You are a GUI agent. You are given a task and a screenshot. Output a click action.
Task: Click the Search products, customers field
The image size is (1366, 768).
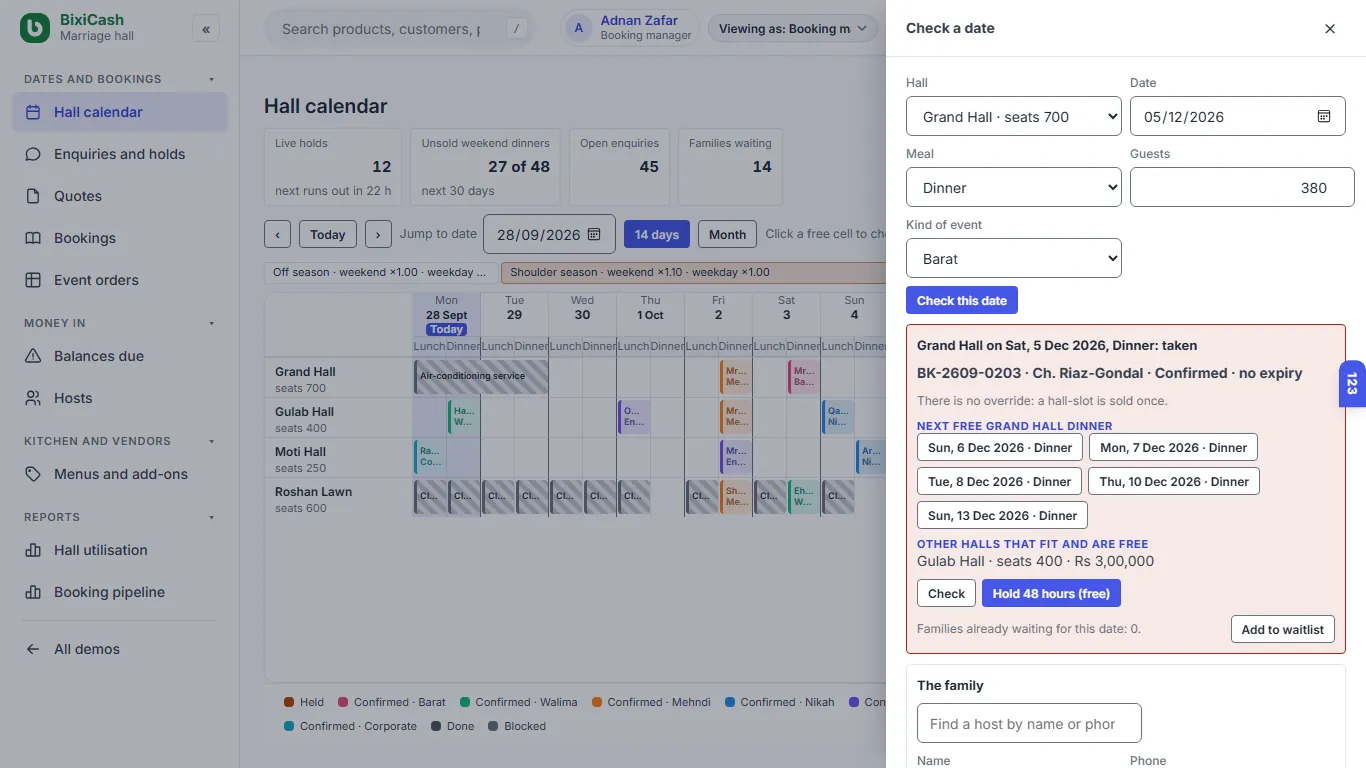click(399, 29)
